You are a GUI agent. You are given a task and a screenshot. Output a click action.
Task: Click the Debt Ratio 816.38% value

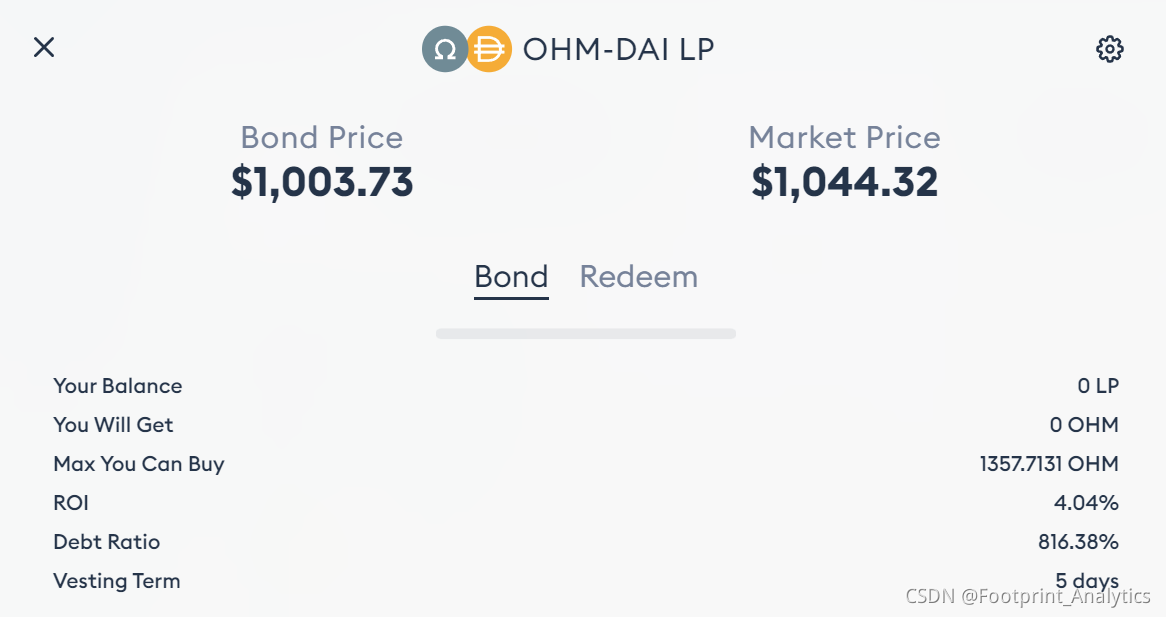1078,542
